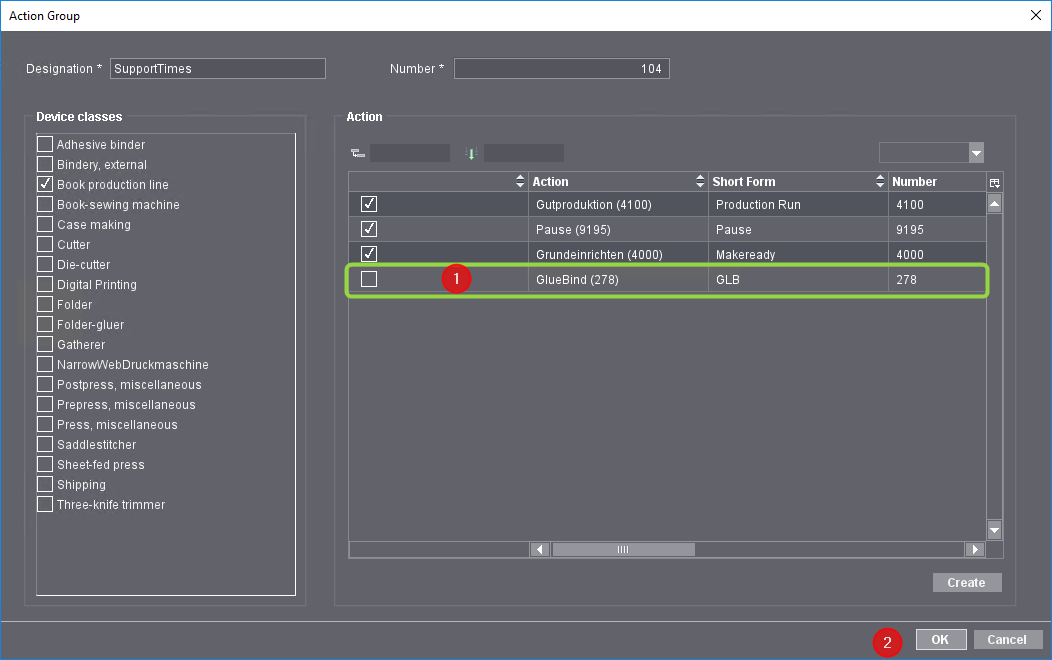Click the sort arrows on the Action column header
Image resolution: width=1052 pixels, height=660 pixels.
(700, 181)
